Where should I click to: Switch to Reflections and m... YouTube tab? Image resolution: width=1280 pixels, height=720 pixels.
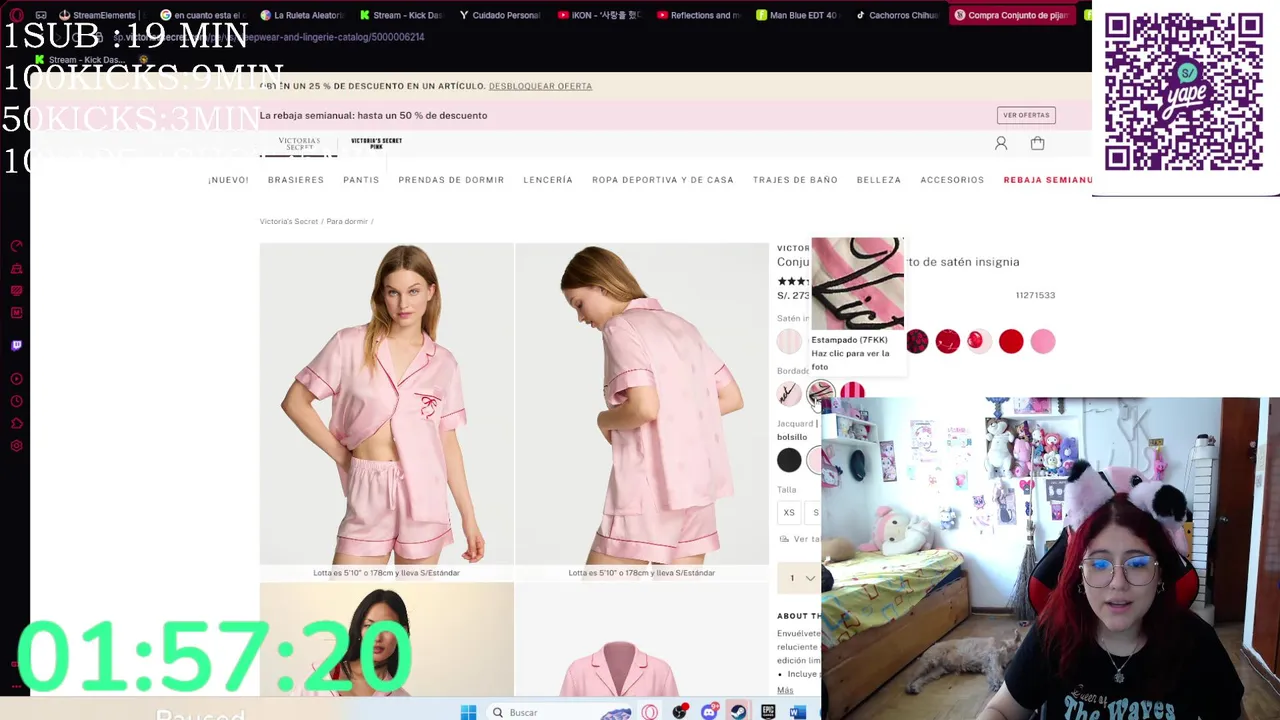698,15
